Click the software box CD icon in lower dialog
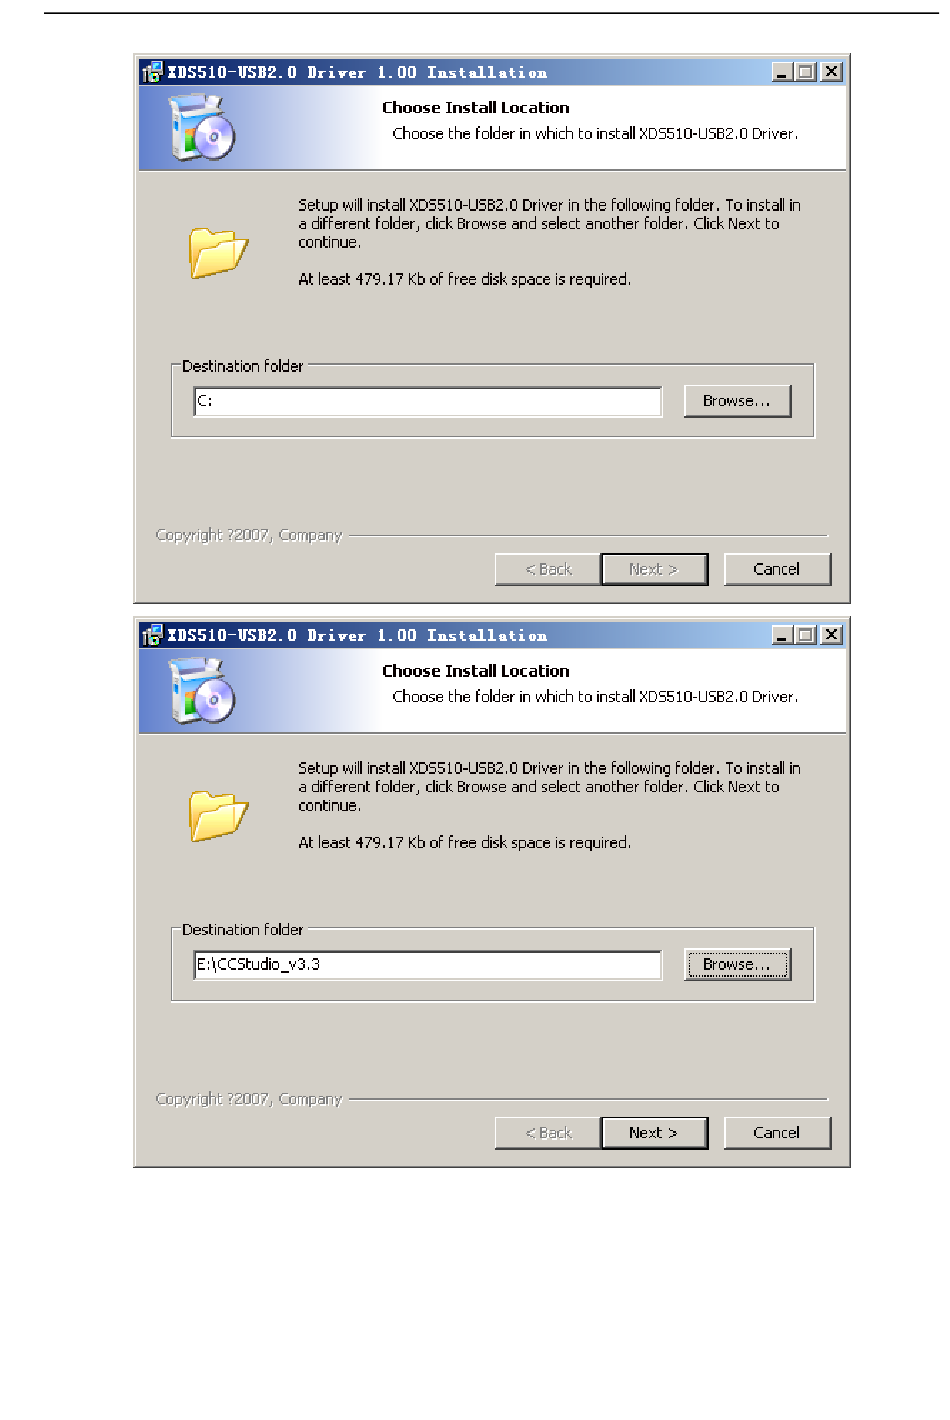Image resolution: width=950 pixels, height=1420 pixels. point(202,690)
